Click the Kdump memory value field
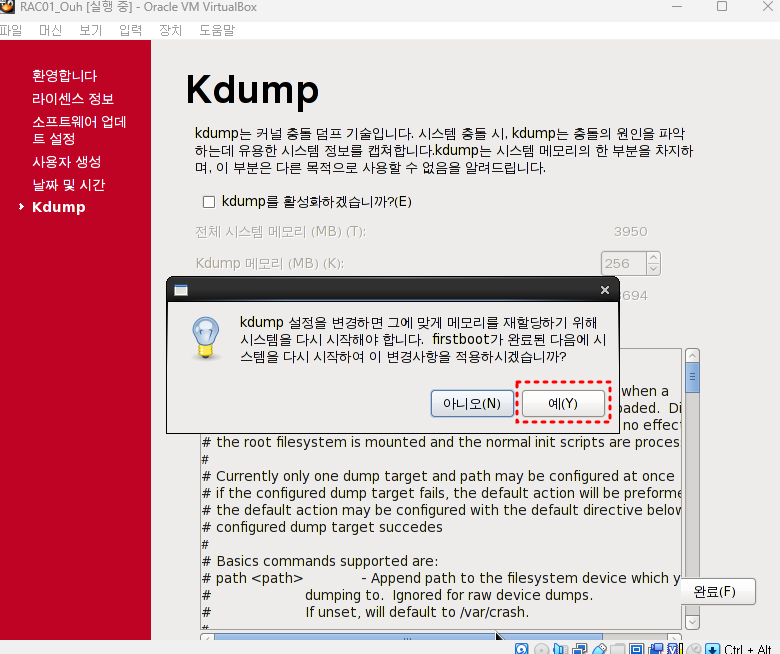 pos(624,263)
